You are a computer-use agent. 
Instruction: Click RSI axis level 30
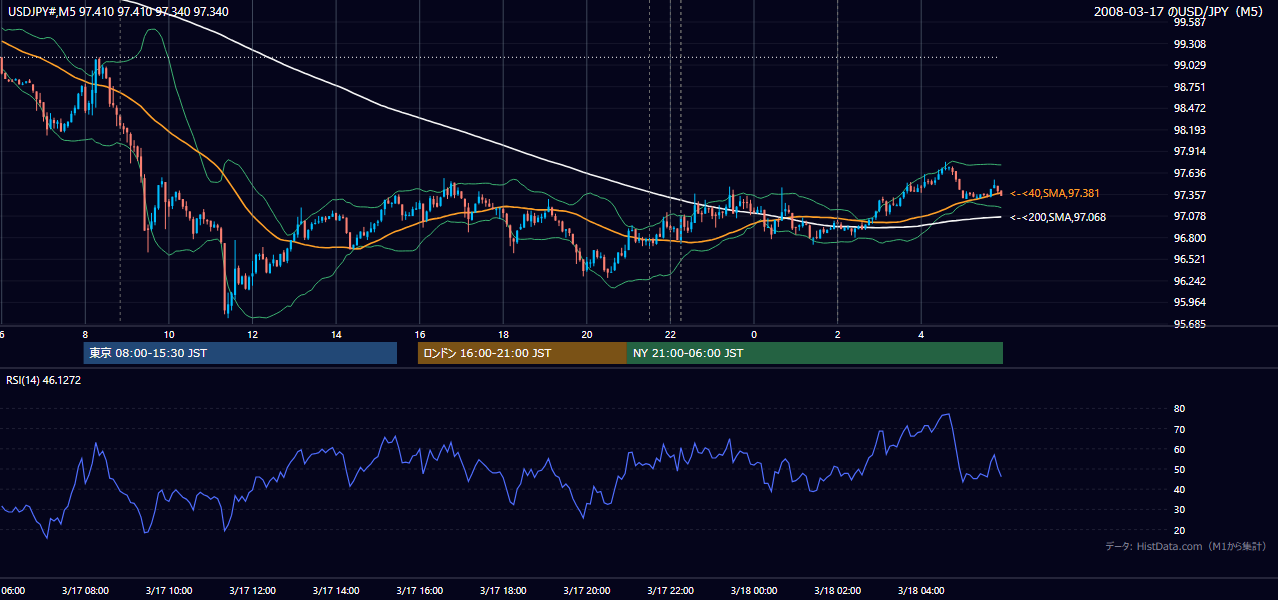[1179, 510]
